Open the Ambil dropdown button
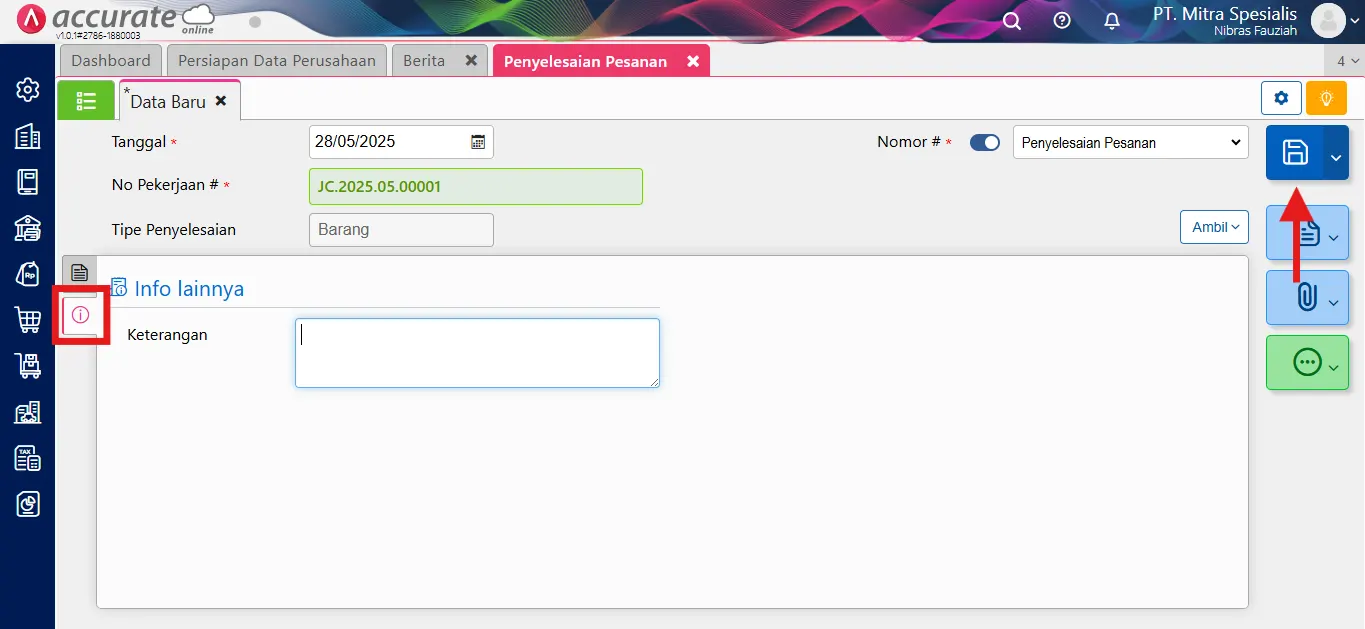The image size is (1365, 629). pyautogui.click(x=1214, y=227)
